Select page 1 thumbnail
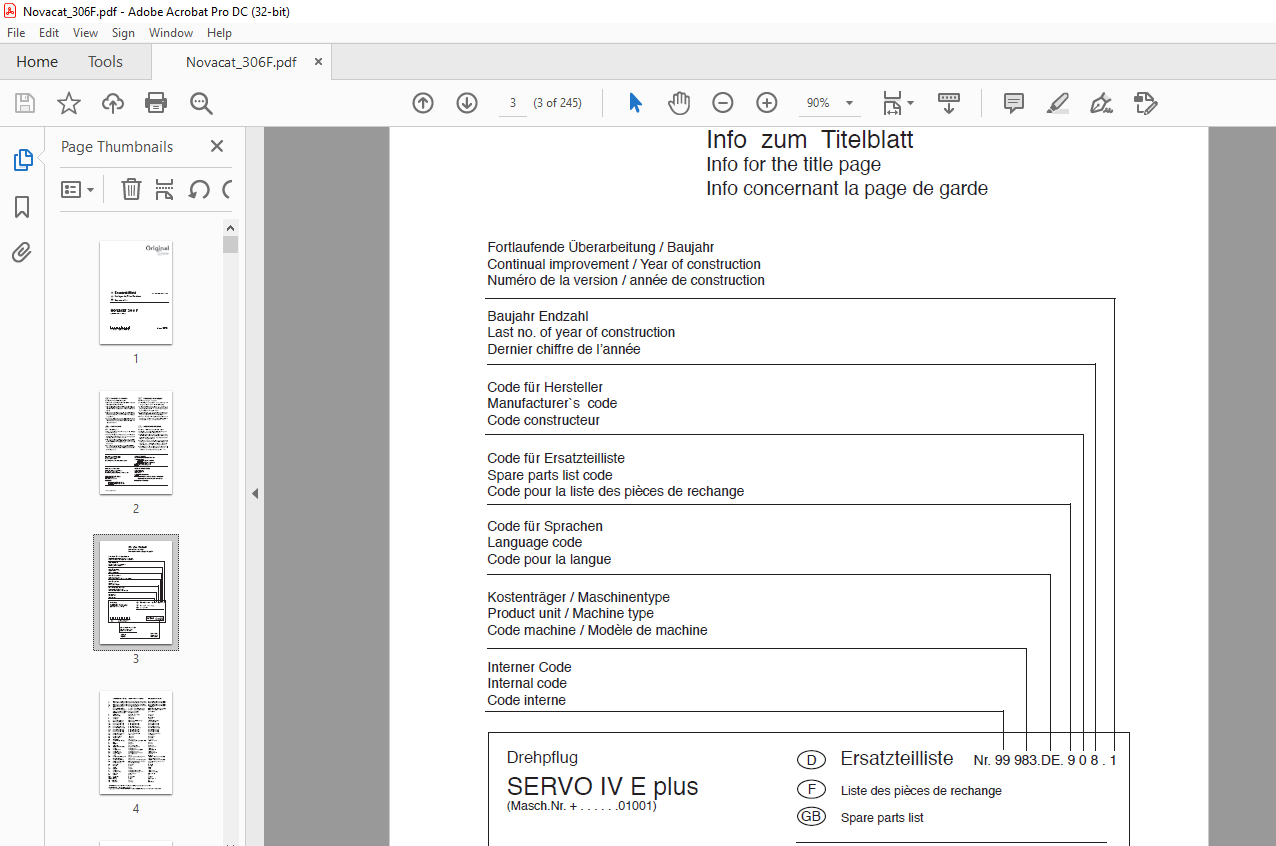This screenshot has width=1276, height=846. tap(136, 292)
